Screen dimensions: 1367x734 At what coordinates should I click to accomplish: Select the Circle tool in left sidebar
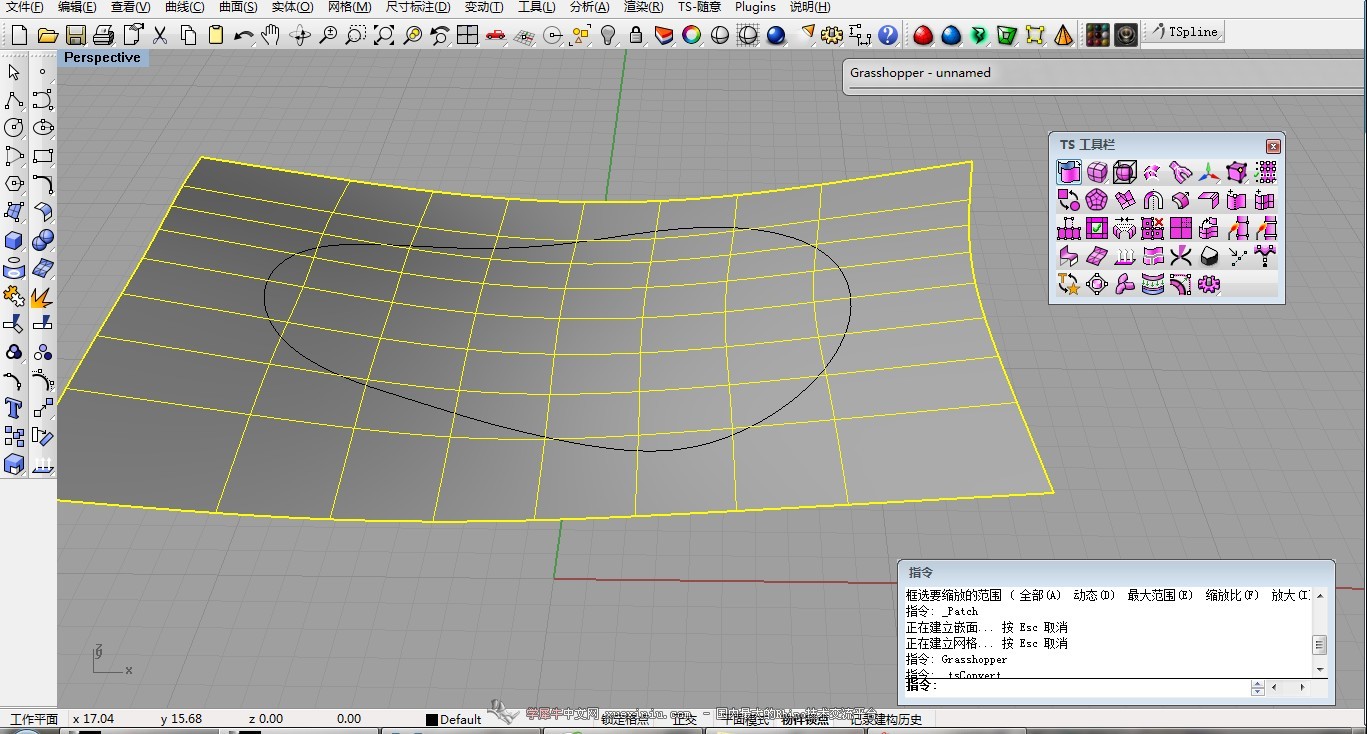(x=14, y=128)
